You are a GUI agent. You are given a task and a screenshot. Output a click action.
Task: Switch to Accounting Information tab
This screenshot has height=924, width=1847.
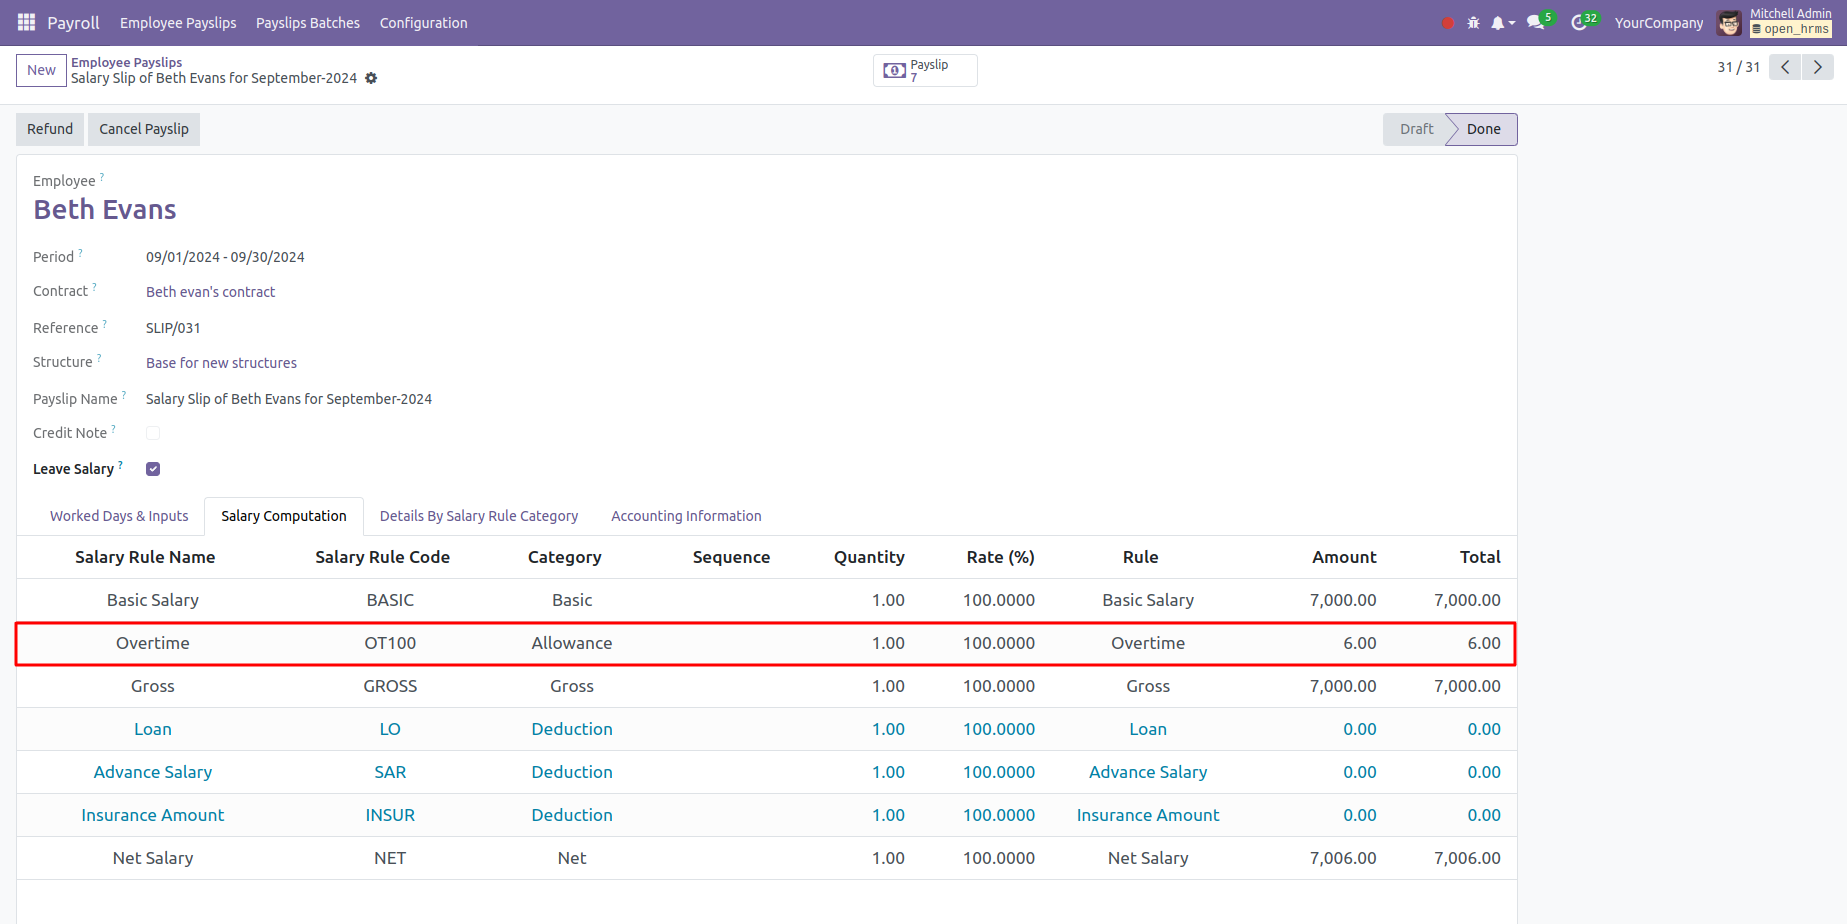coord(686,516)
